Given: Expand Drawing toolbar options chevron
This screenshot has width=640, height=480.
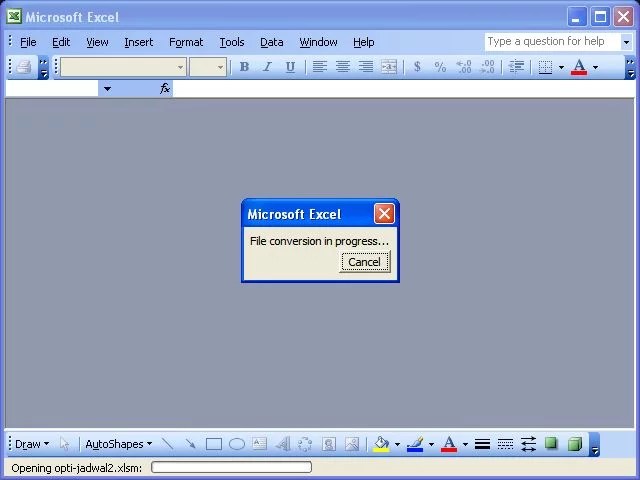Looking at the screenshot, I should click(x=595, y=445).
